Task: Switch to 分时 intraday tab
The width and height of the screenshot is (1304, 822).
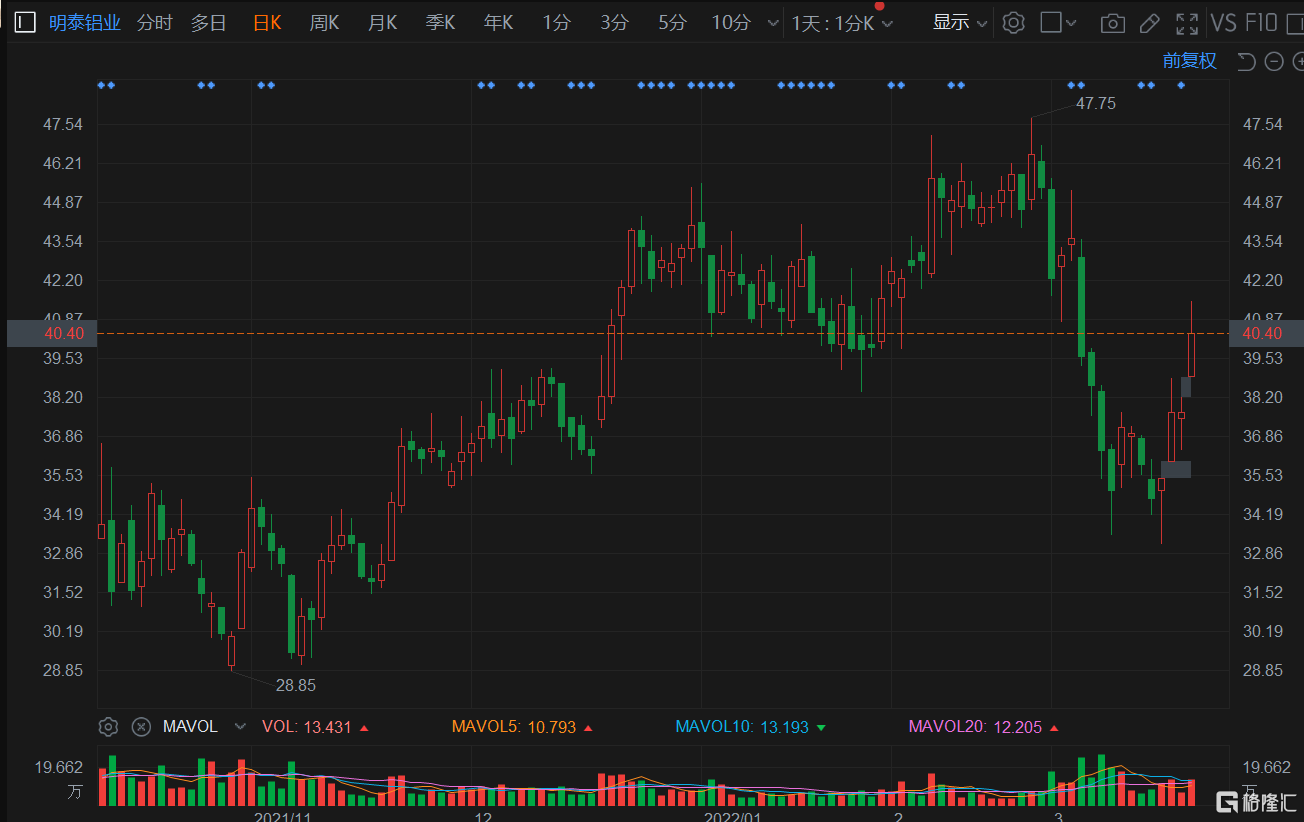Action: click(x=154, y=22)
